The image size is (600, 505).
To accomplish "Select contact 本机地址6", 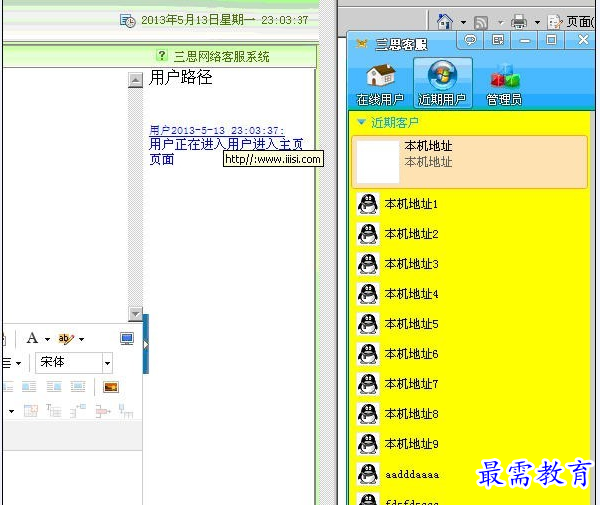I will tap(470, 354).
